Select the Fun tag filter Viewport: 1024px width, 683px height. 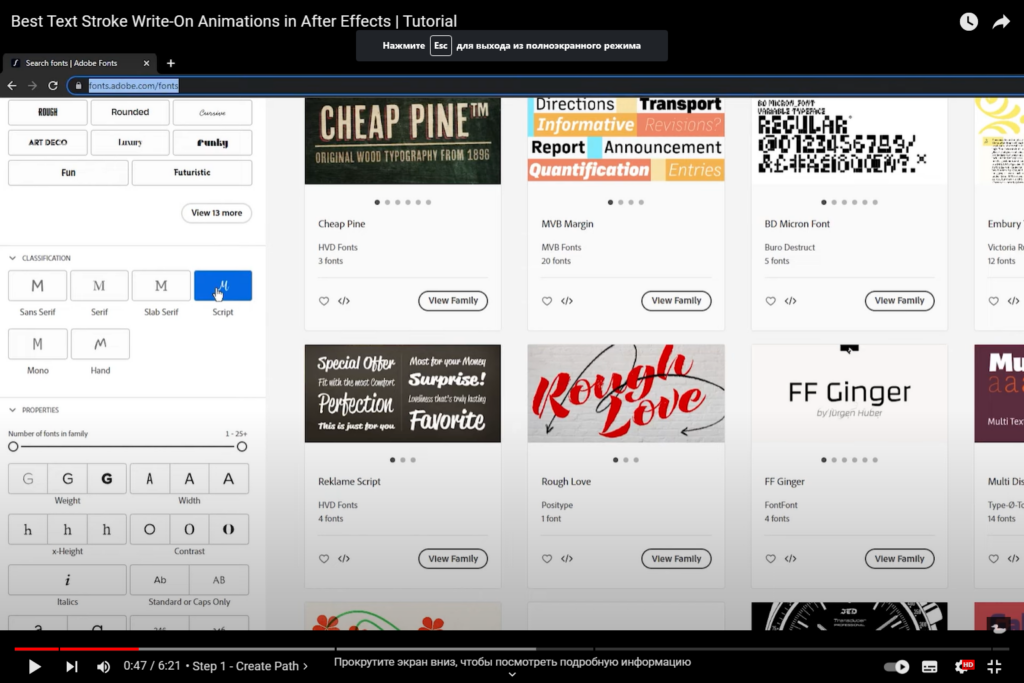(68, 172)
